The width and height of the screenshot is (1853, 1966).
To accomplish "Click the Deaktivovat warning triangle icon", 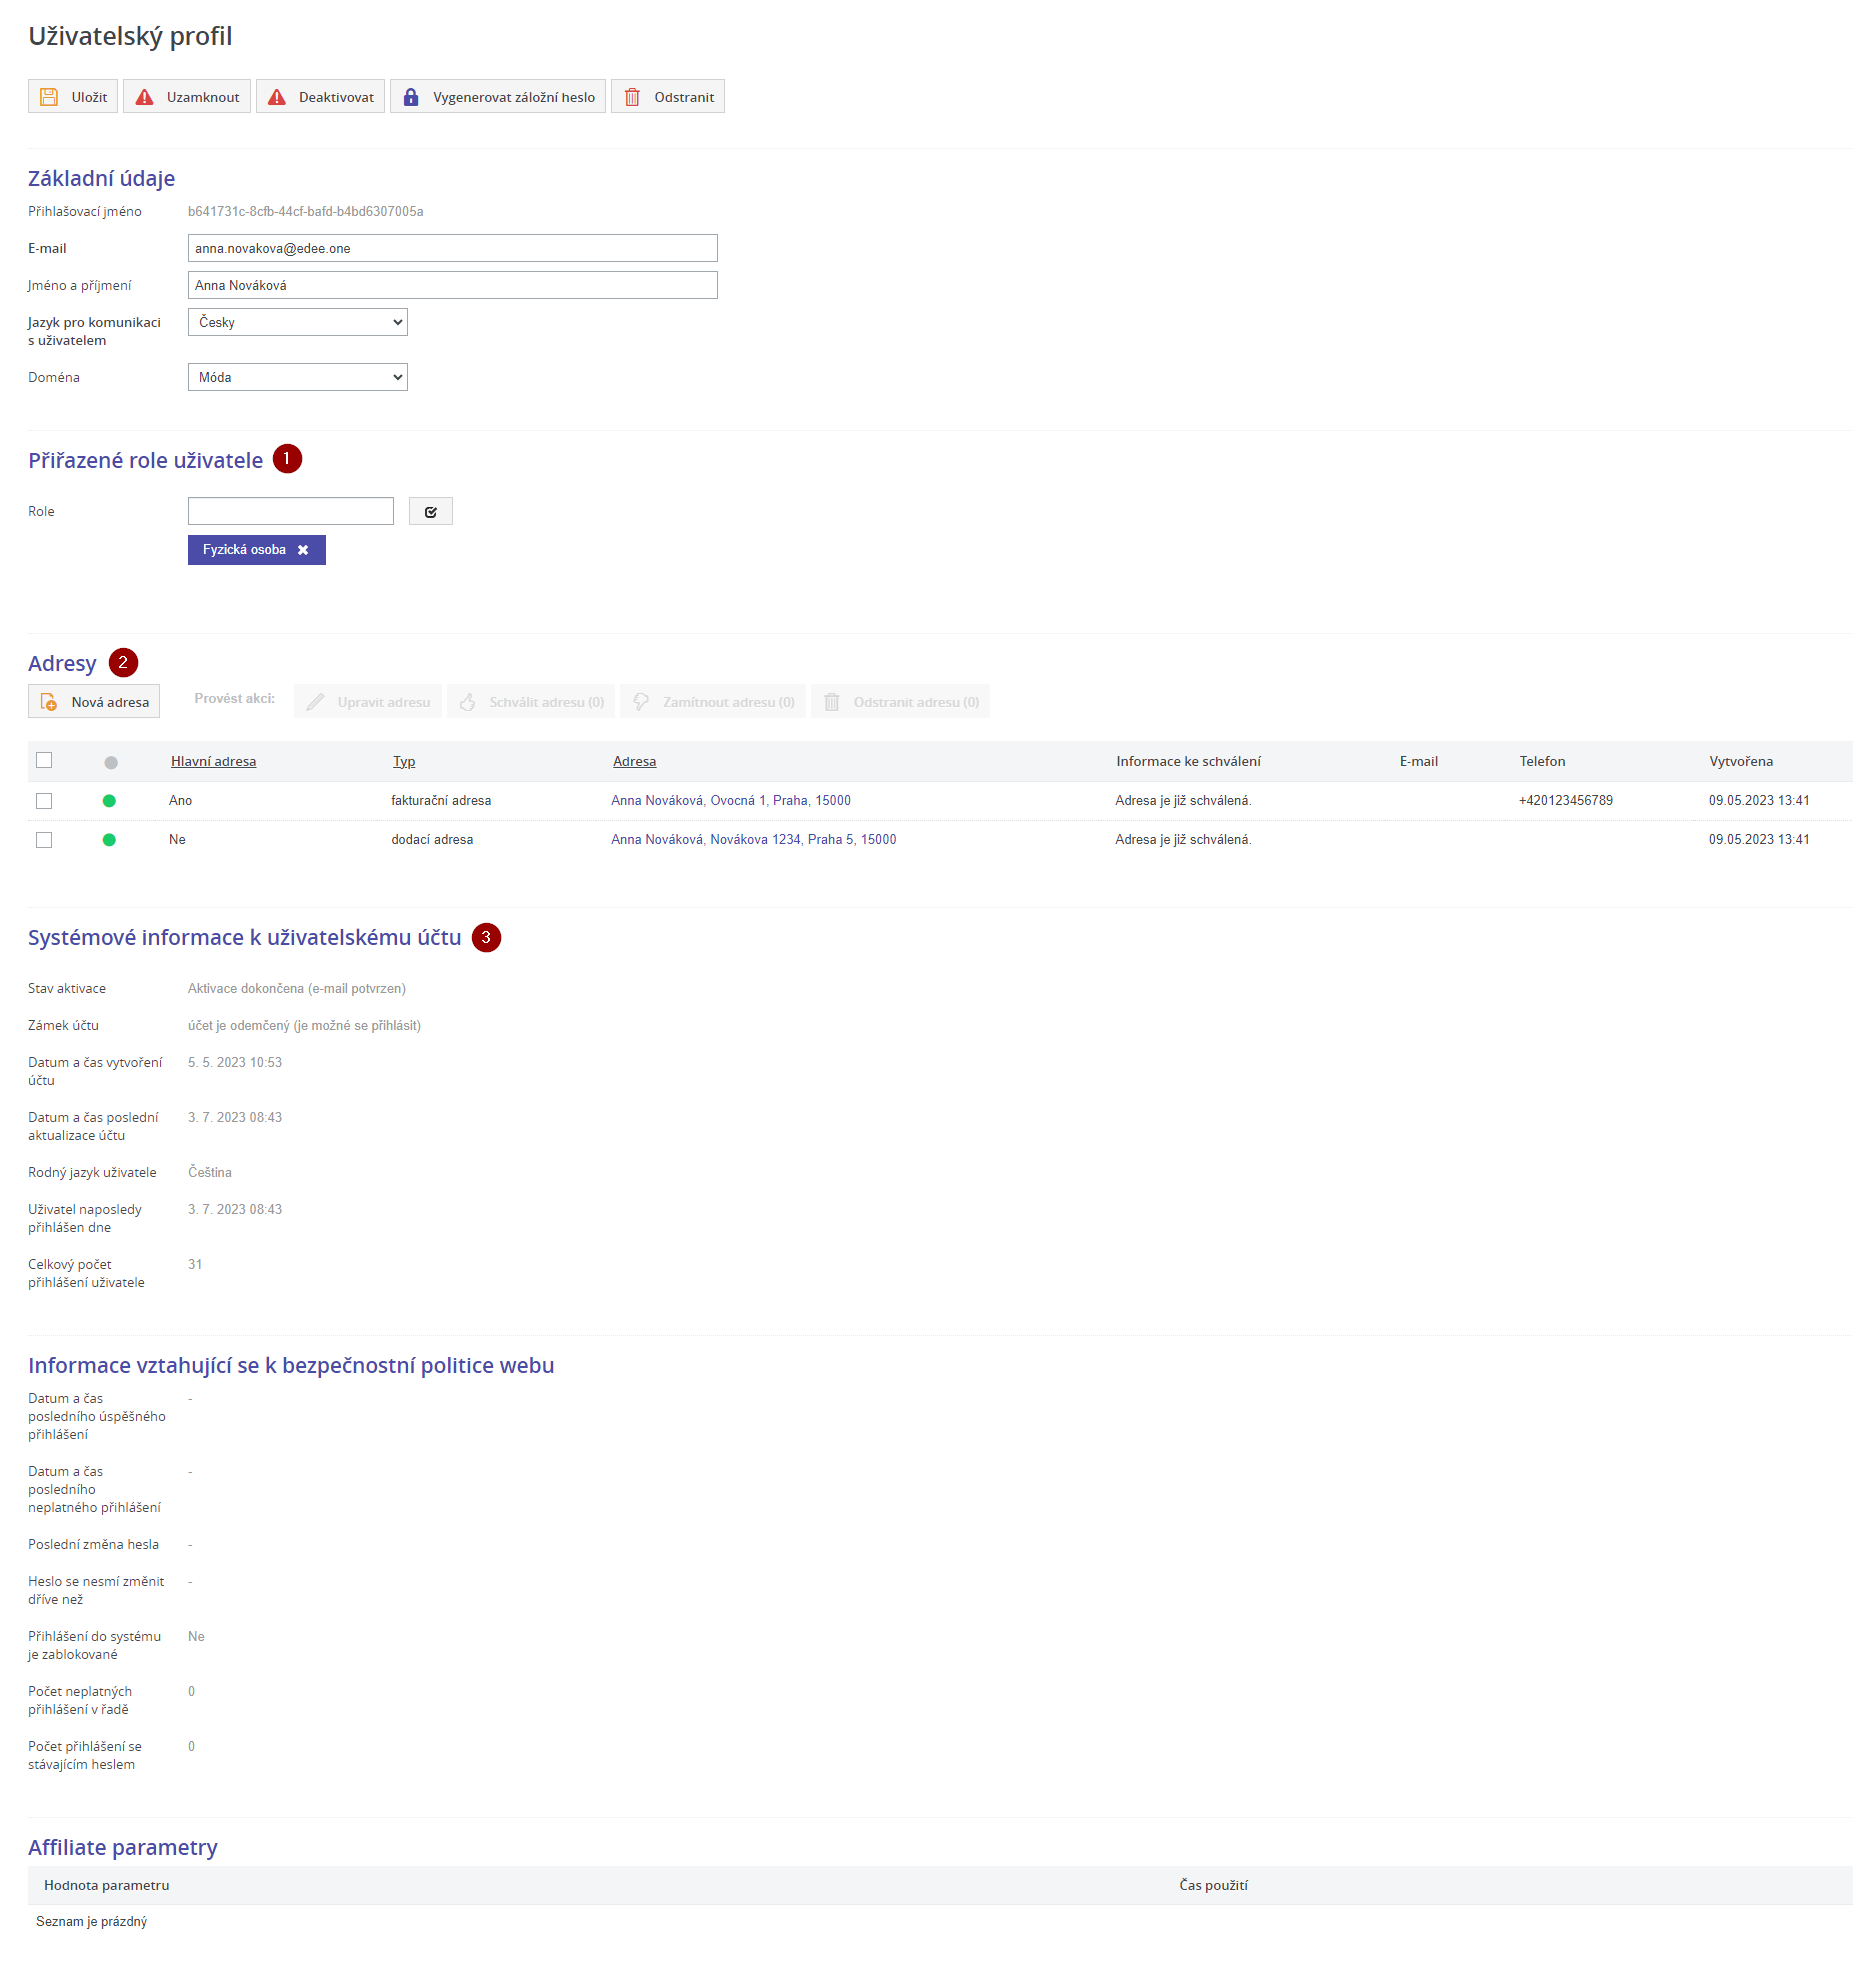I will [x=277, y=97].
